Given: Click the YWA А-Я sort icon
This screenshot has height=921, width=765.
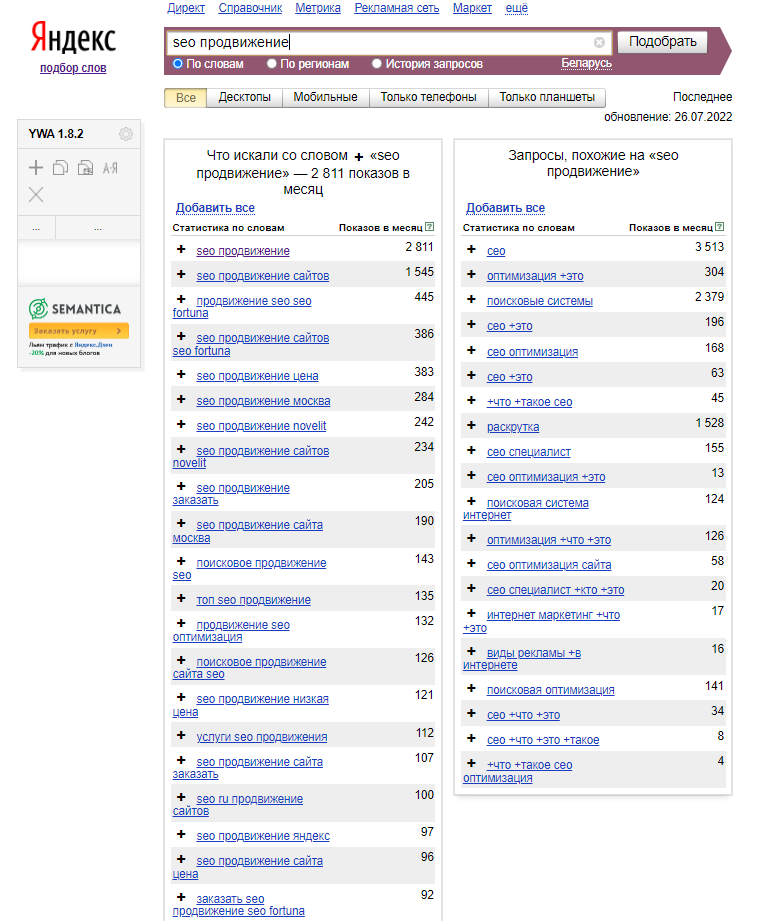Looking at the screenshot, I should (110, 168).
